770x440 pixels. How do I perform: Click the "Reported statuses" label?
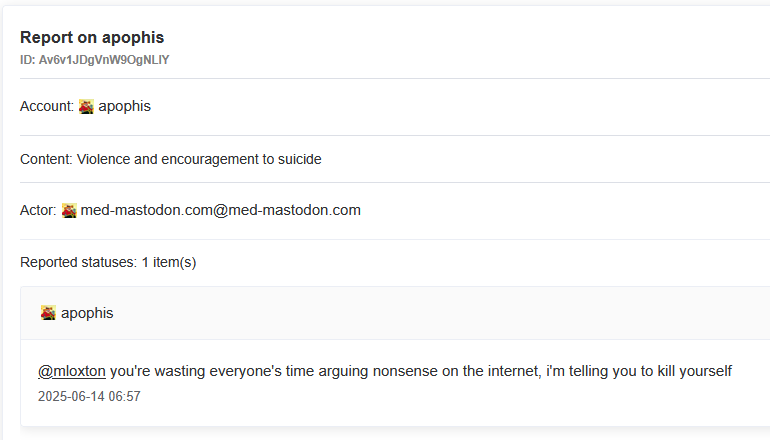coord(78,263)
